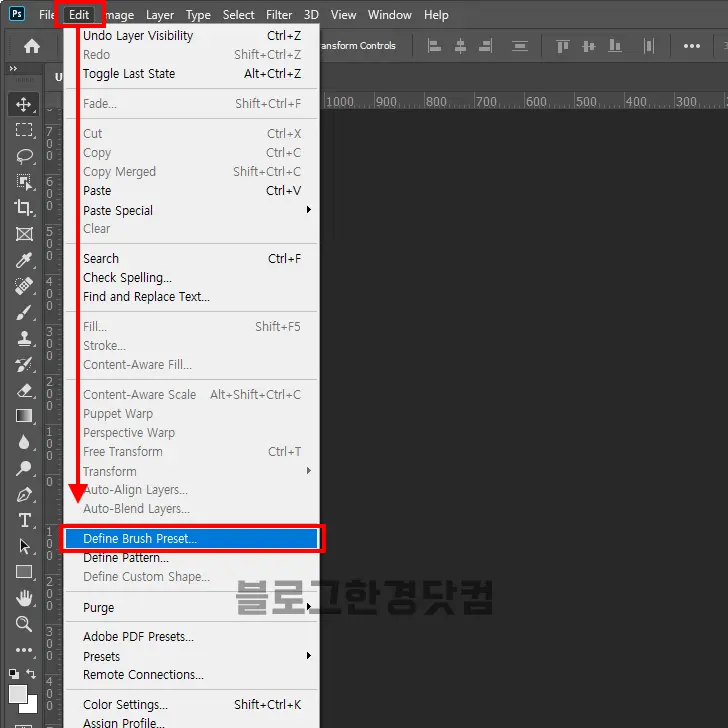This screenshot has height=728, width=728.
Task: Click Align vertical centers icon
Action: [x=589, y=46]
